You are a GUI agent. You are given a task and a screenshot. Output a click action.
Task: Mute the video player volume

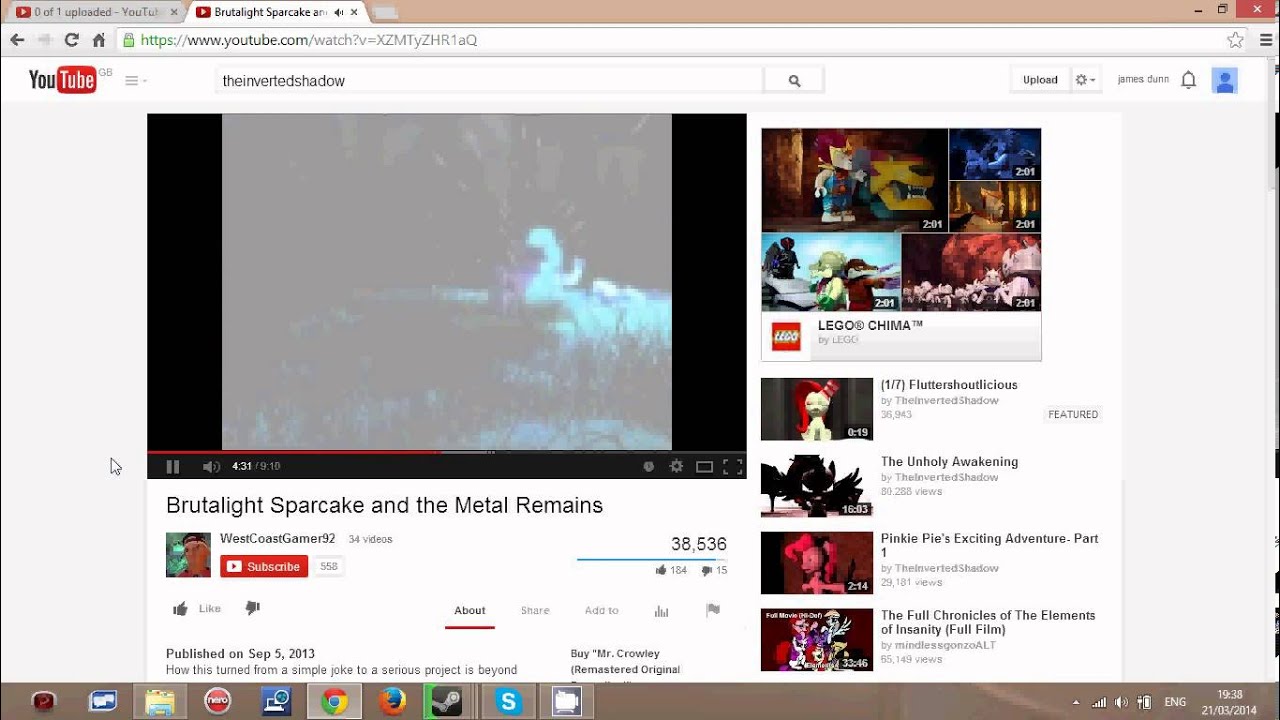coord(211,466)
